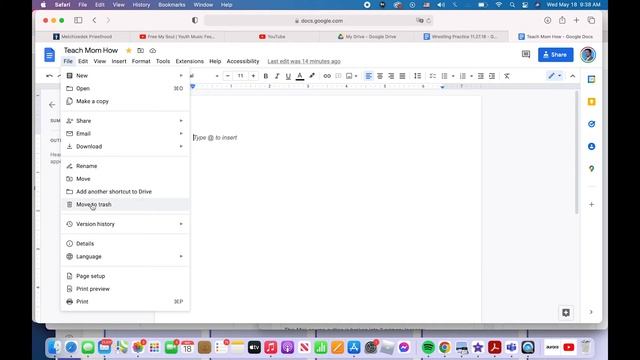Viewport: 640px width, 360px height.
Task: Increase font size with plus
Action: [253, 76]
